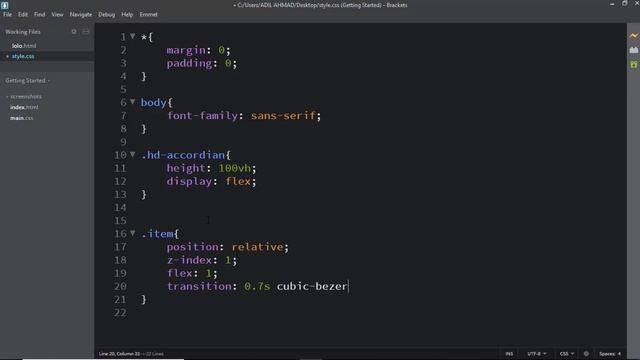Select solo.html in Working Files
This screenshot has height=360, width=640.
point(24,46)
